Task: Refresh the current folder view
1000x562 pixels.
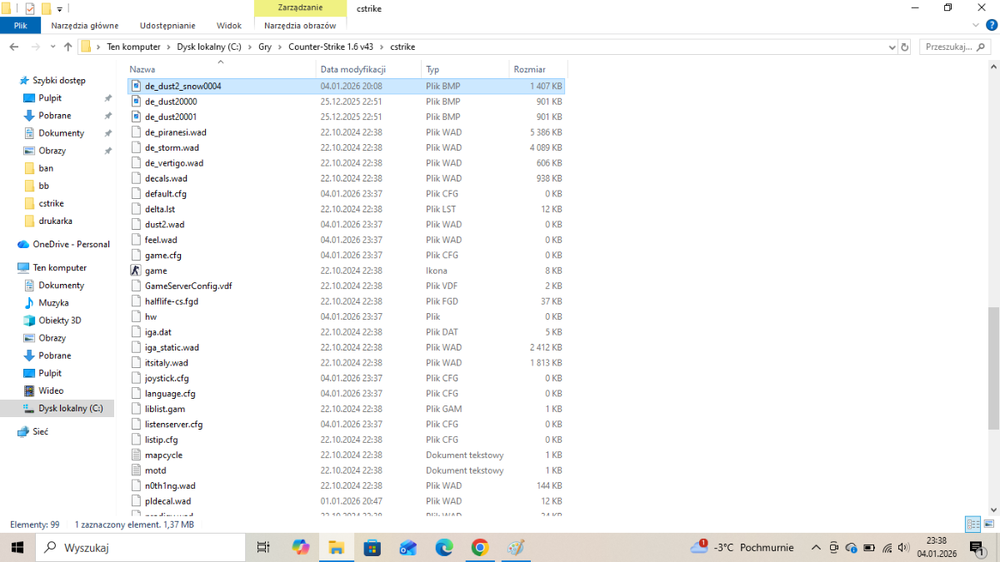Action: (905, 47)
